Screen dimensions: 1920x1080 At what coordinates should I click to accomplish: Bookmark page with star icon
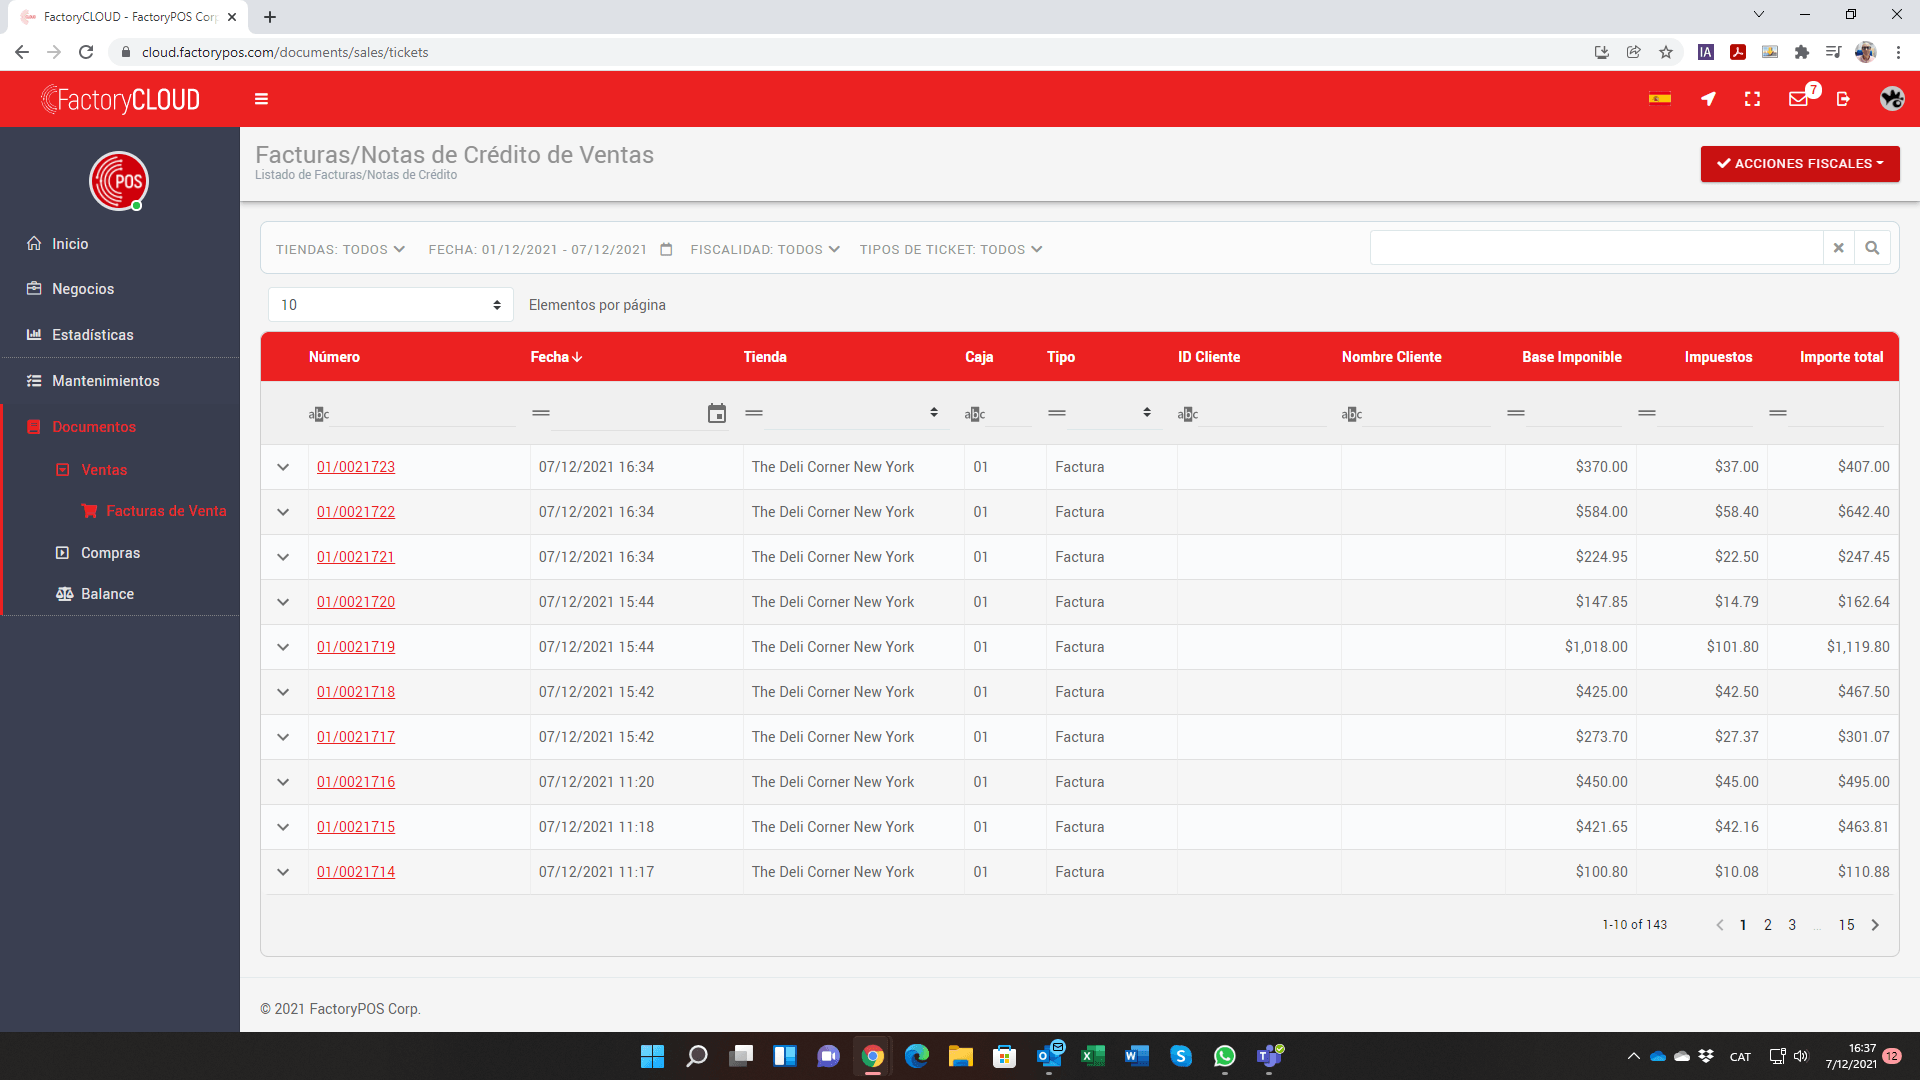click(1666, 52)
